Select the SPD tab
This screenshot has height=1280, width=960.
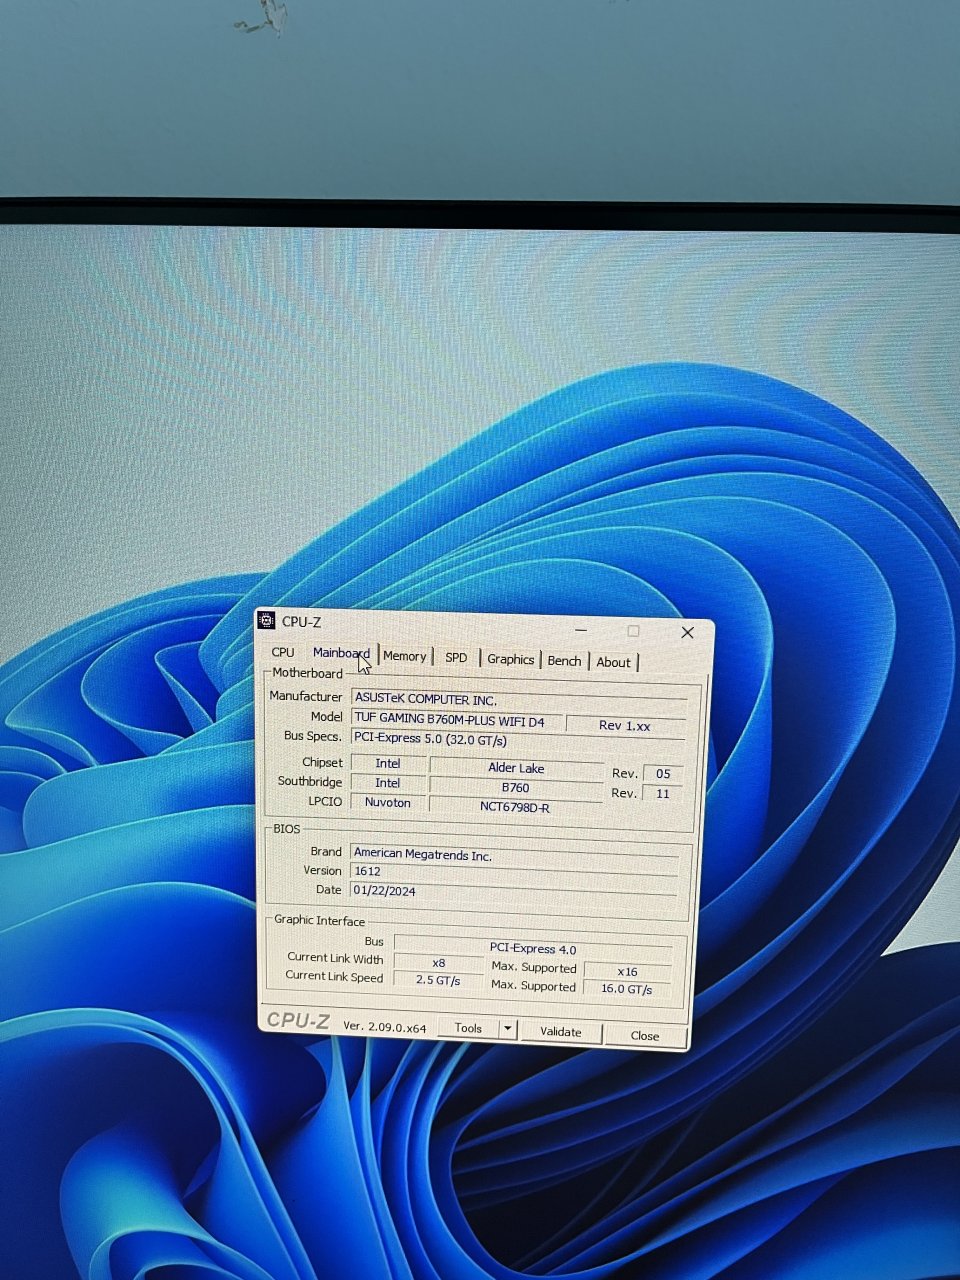(x=456, y=657)
